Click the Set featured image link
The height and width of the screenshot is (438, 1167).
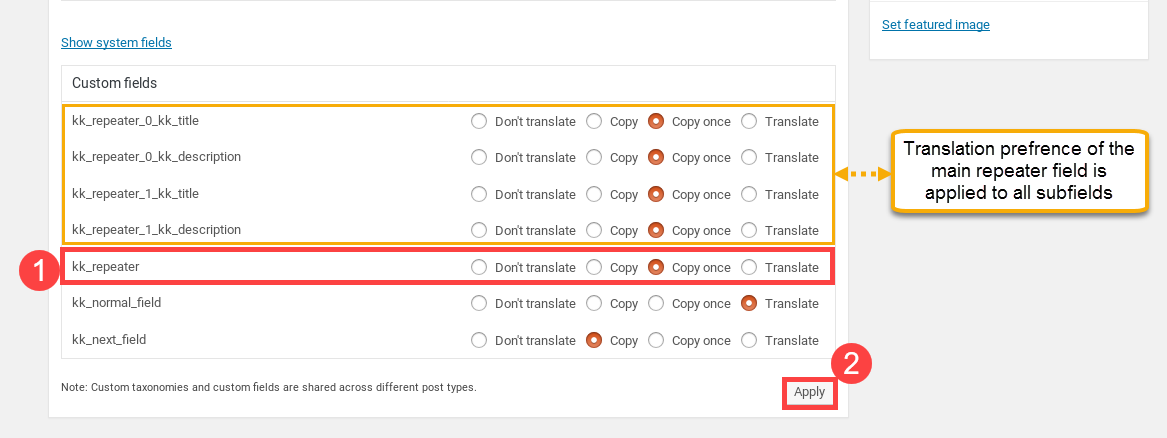tap(936, 25)
